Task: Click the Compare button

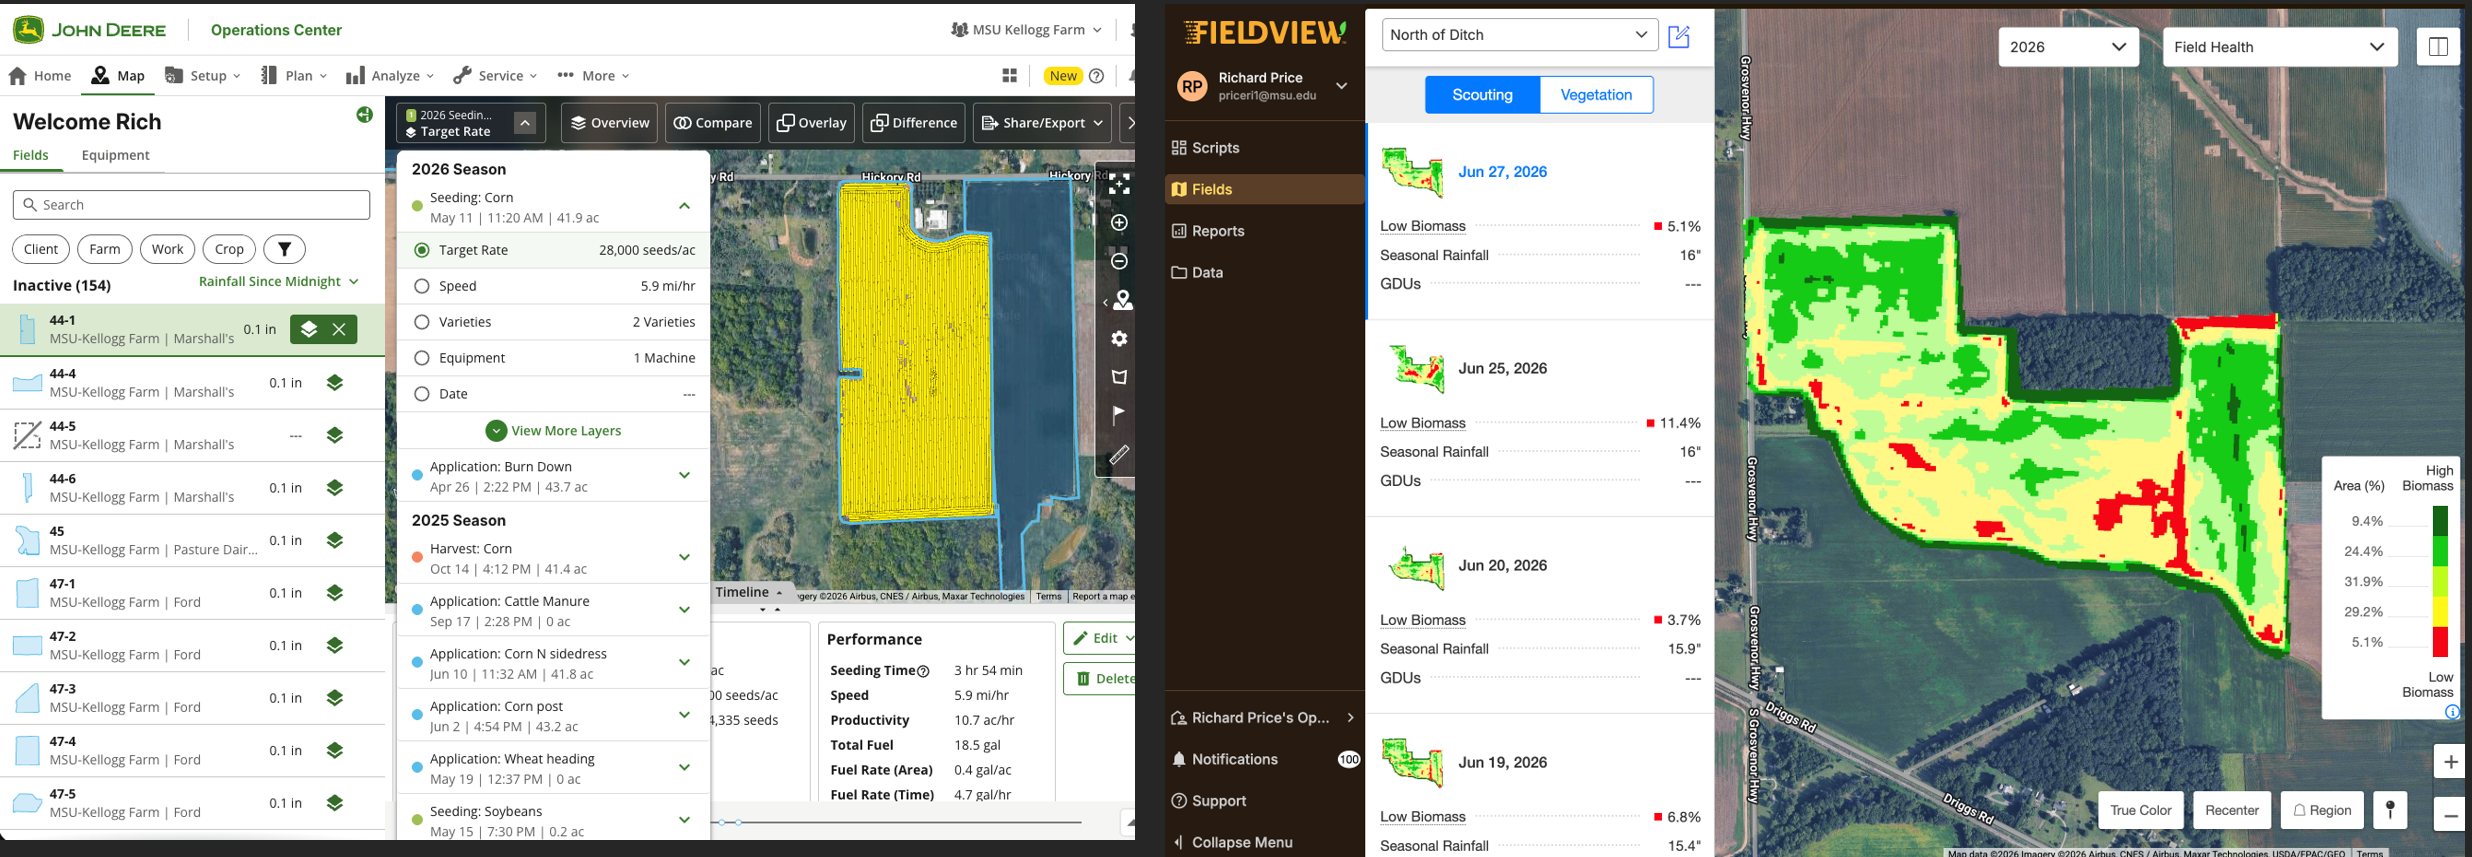Action: pos(713,123)
